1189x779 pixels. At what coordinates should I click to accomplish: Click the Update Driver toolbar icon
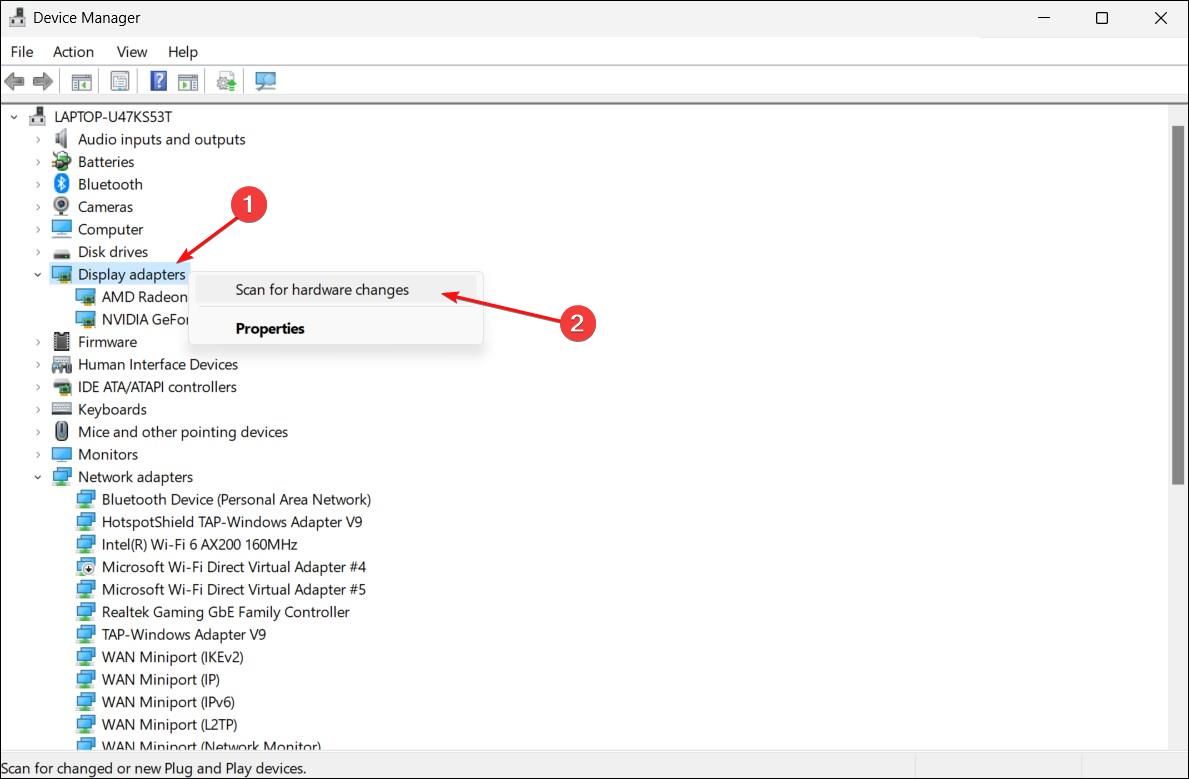pos(225,80)
